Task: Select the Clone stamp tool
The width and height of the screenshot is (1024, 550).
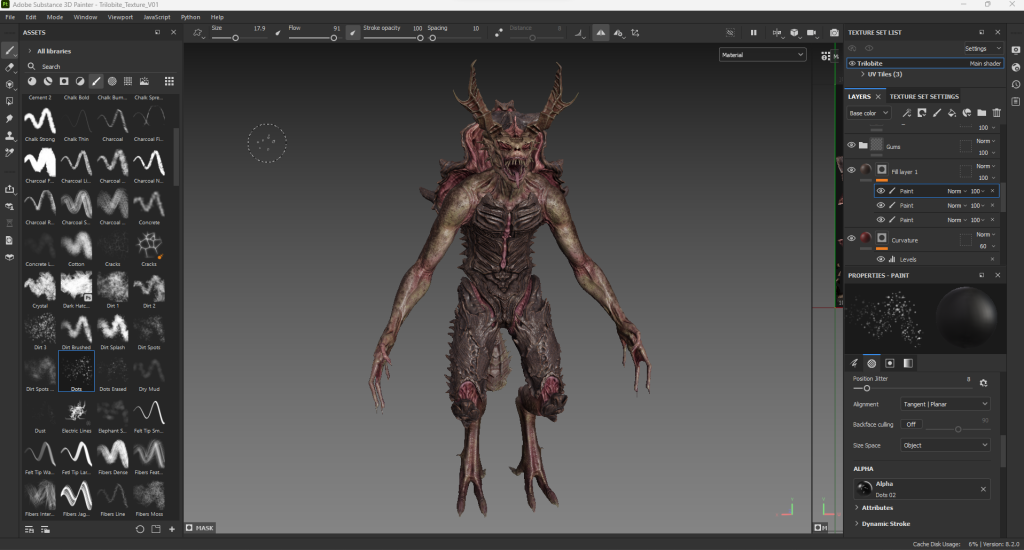Action: coord(10,135)
